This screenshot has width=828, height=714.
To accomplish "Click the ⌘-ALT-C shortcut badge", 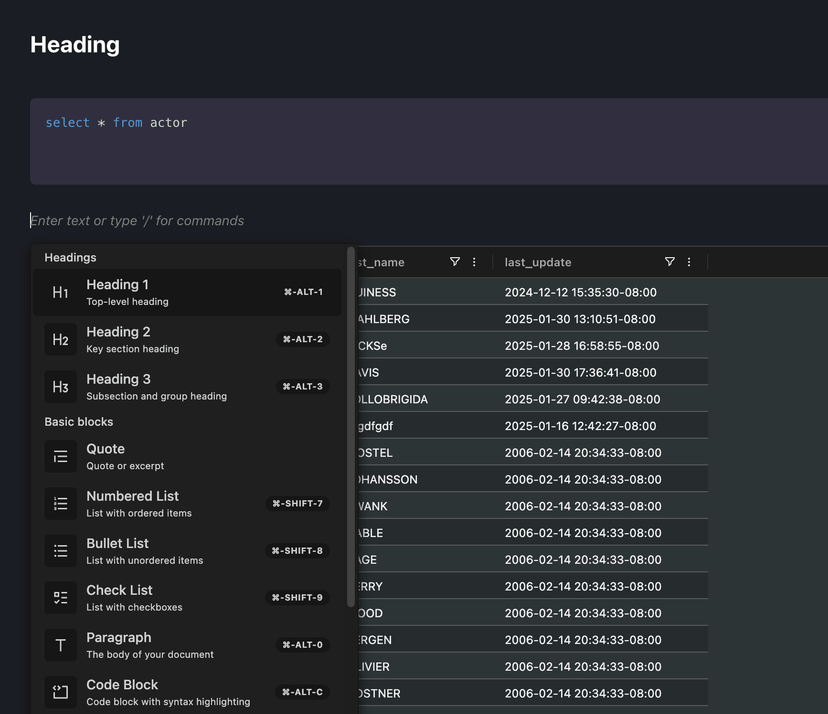I will [x=302, y=692].
